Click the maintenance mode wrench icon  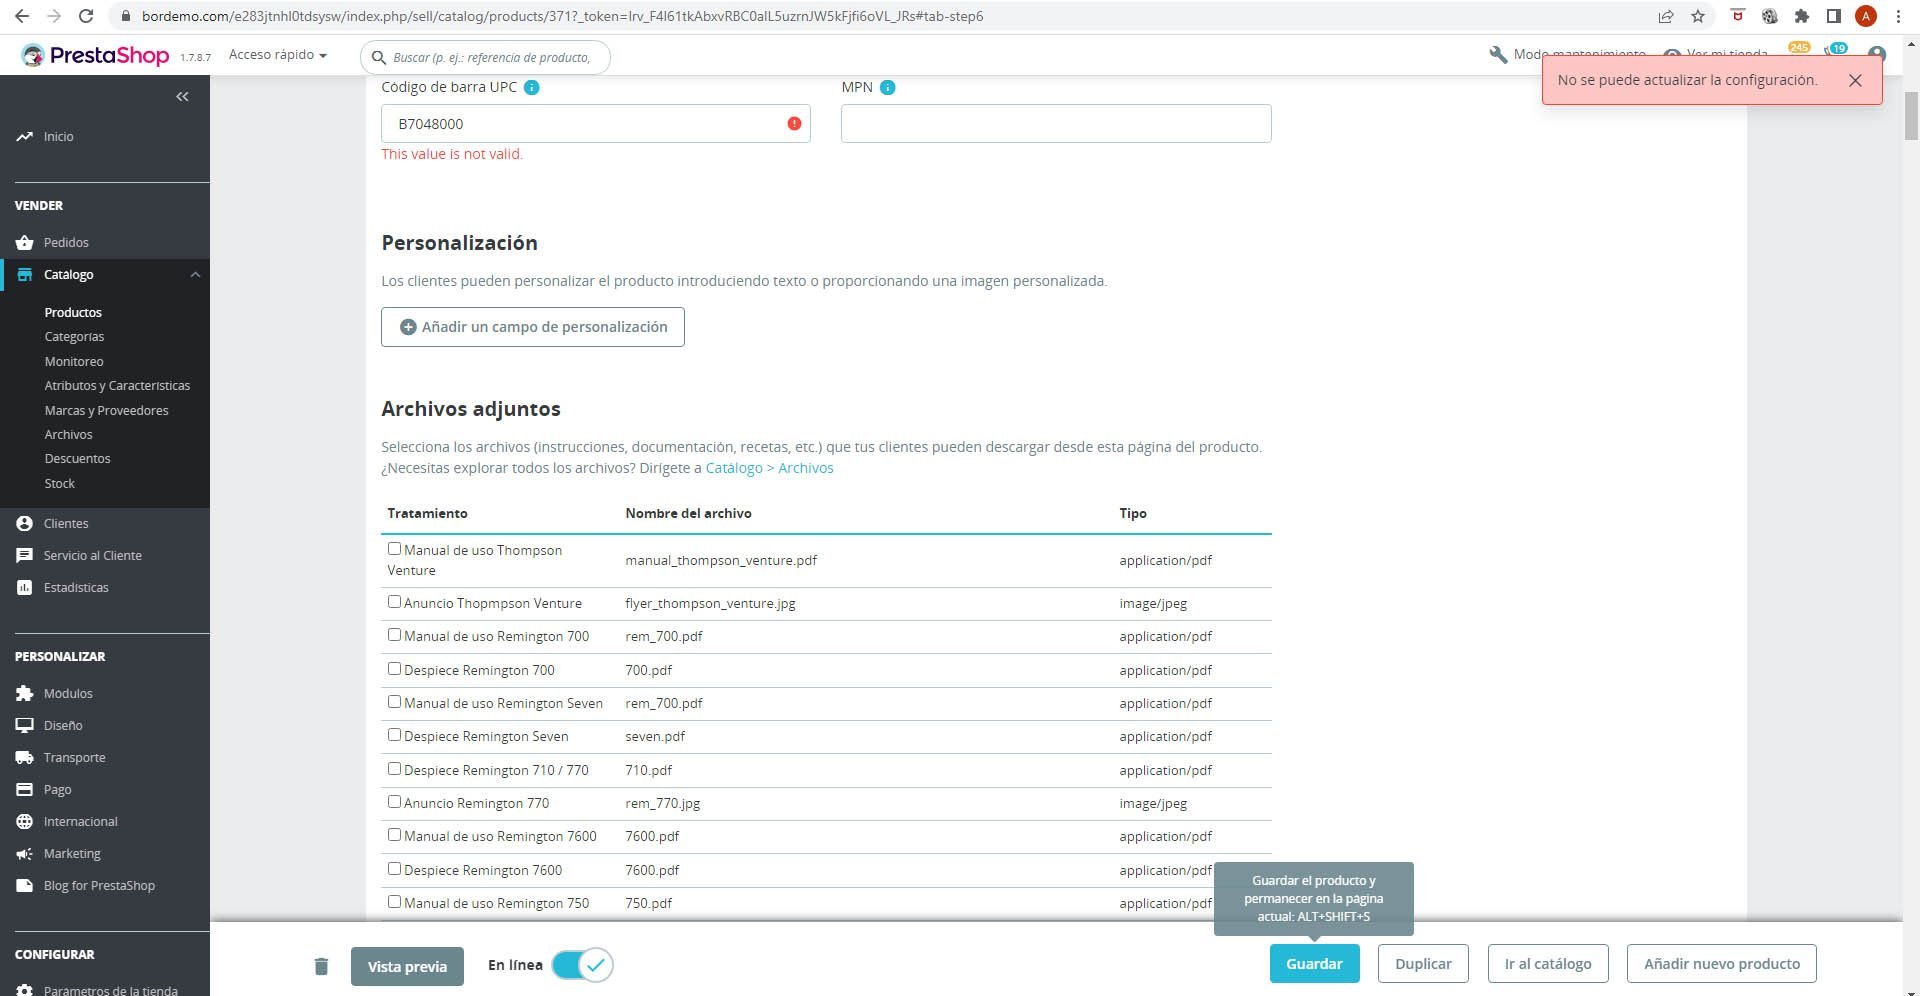(x=1498, y=54)
